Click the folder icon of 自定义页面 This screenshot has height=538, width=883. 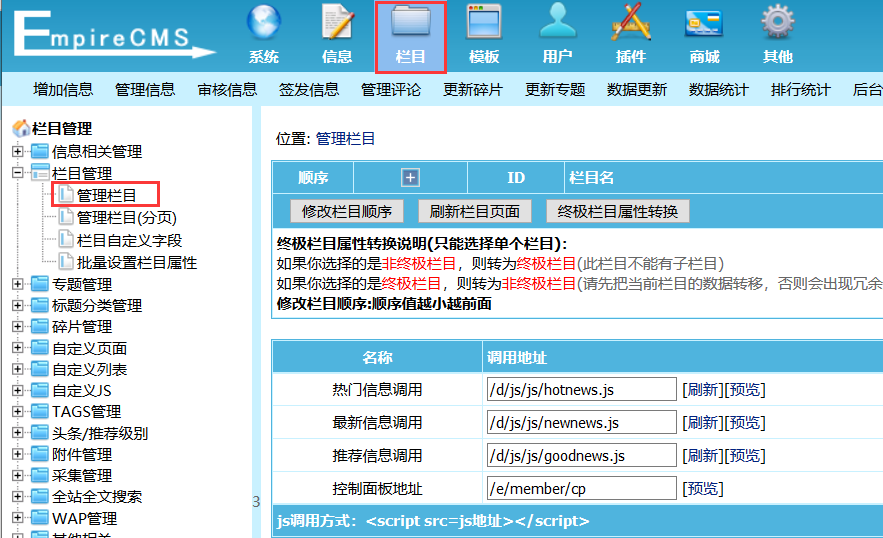click(x=39, y=348)
